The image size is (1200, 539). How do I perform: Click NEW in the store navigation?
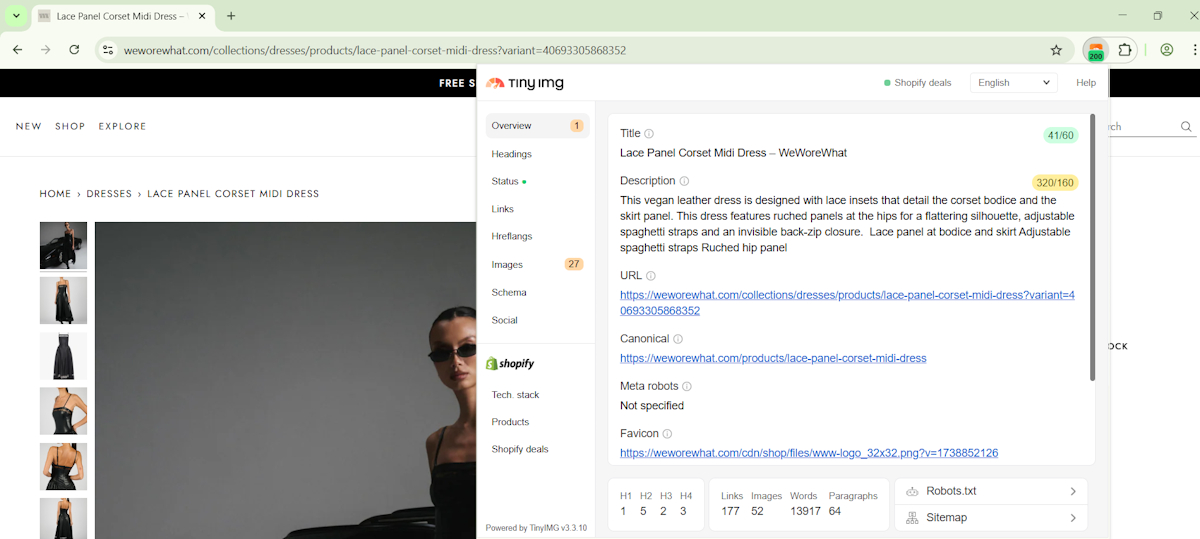tap(29, 127)
